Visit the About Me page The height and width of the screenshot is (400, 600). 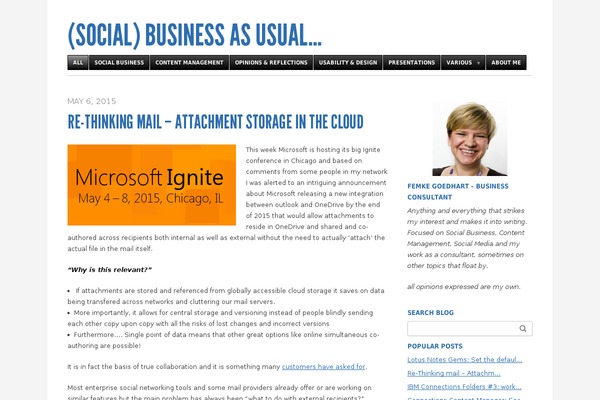pos(506,62)
